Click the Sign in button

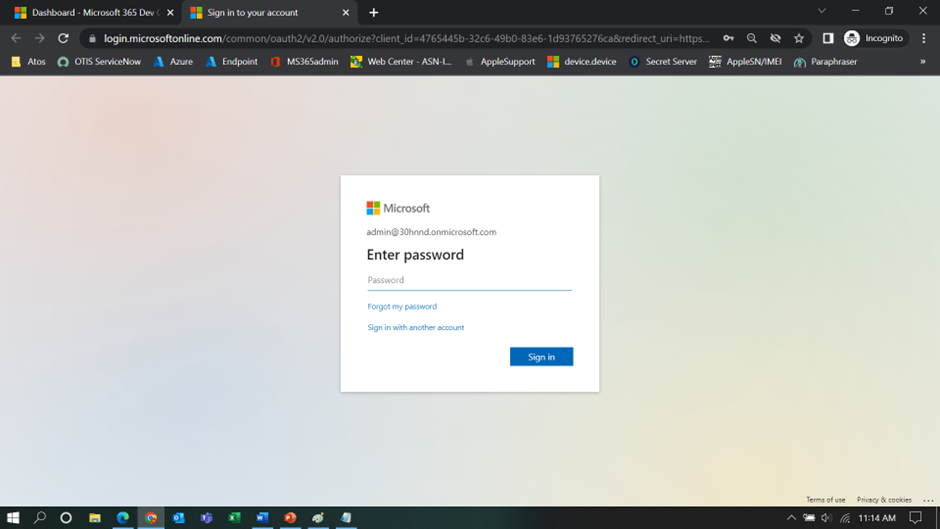(541, 357)
